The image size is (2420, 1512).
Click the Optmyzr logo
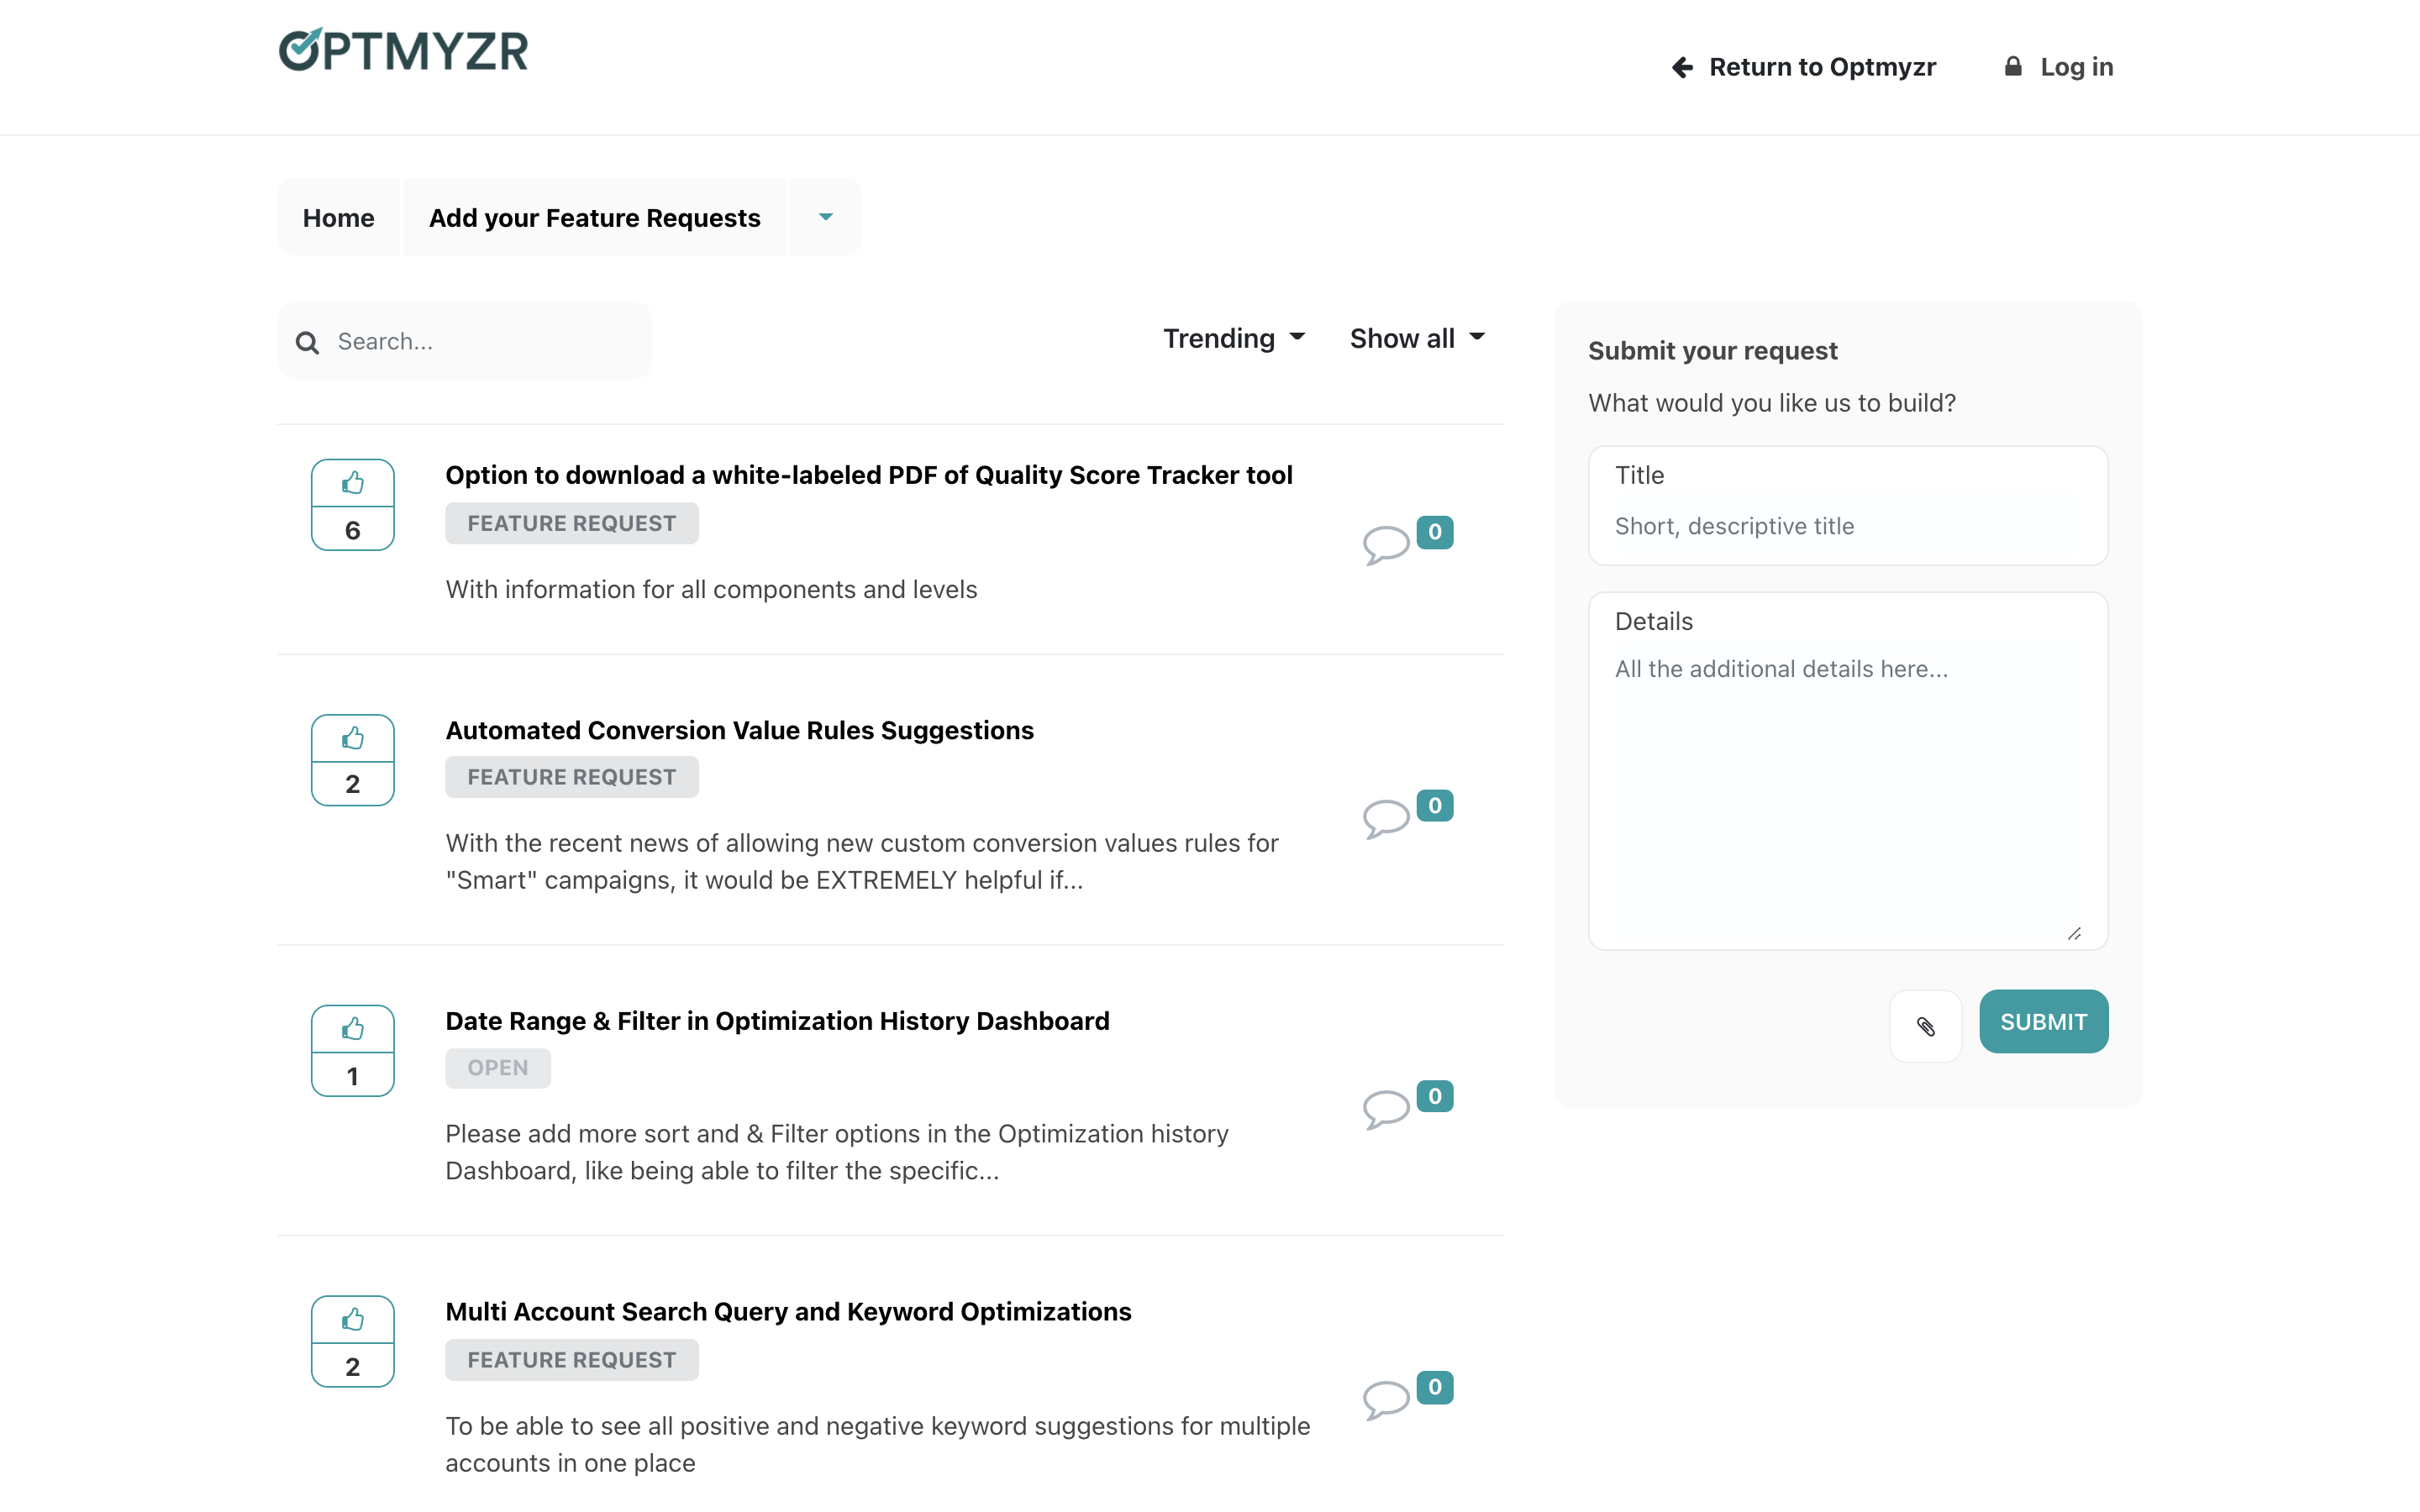click(403, 50)
